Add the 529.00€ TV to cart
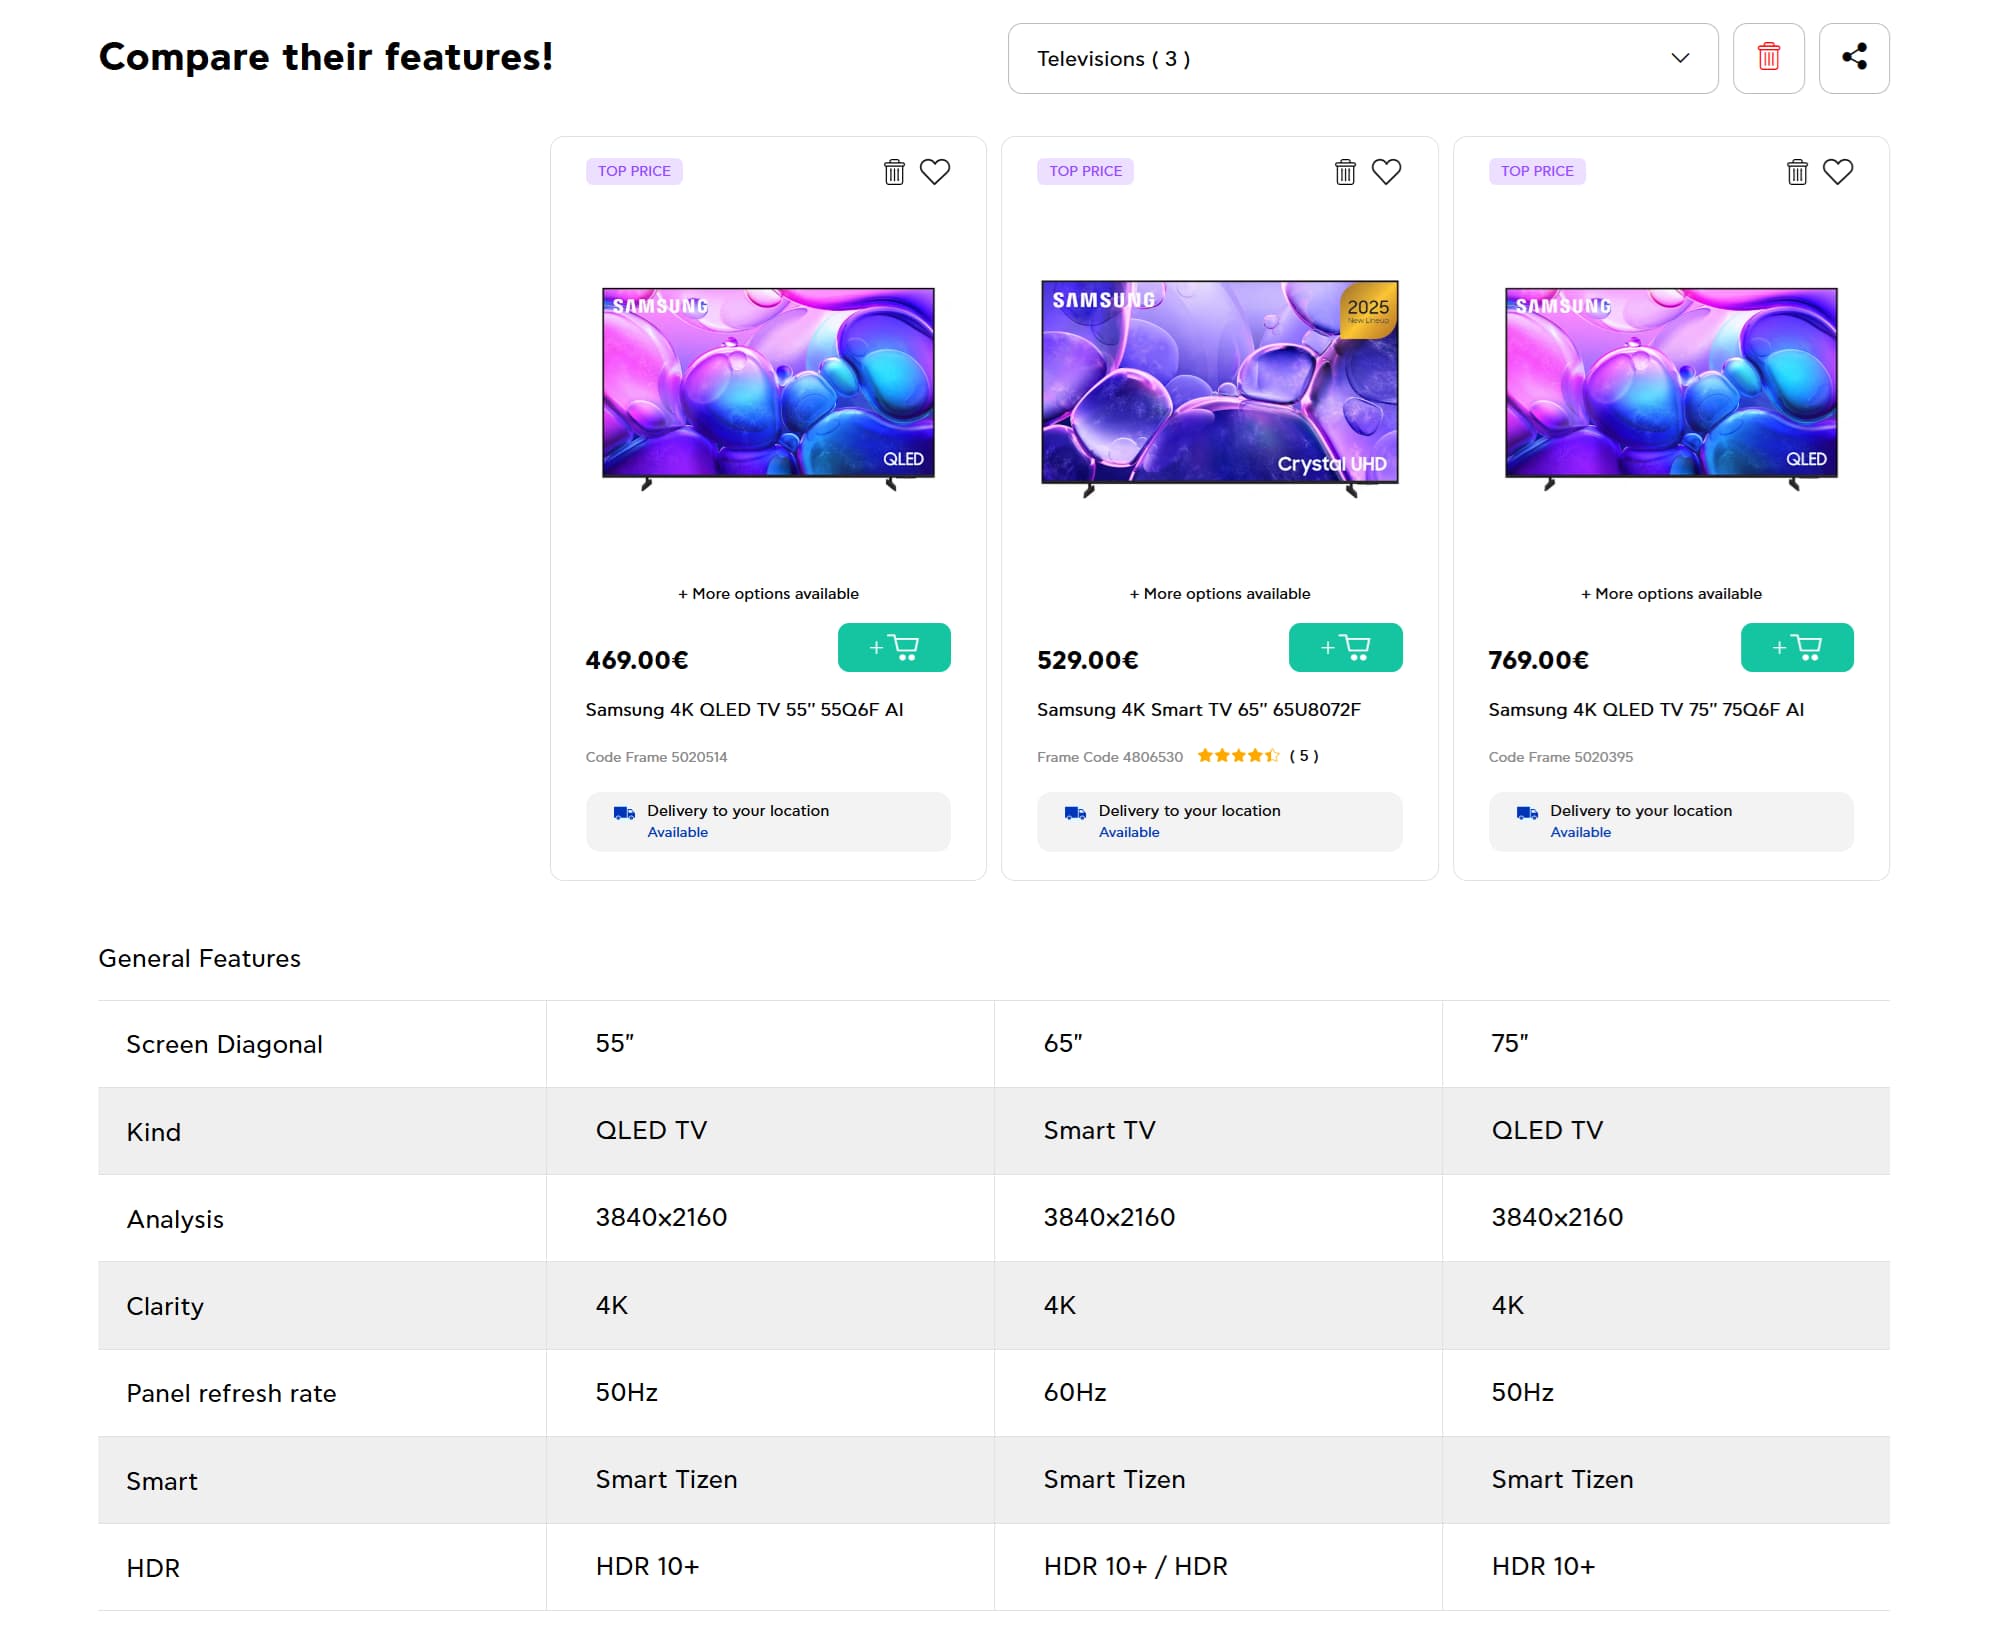The height and width of the screenshot is (1641, 2005). point(1344,647)
